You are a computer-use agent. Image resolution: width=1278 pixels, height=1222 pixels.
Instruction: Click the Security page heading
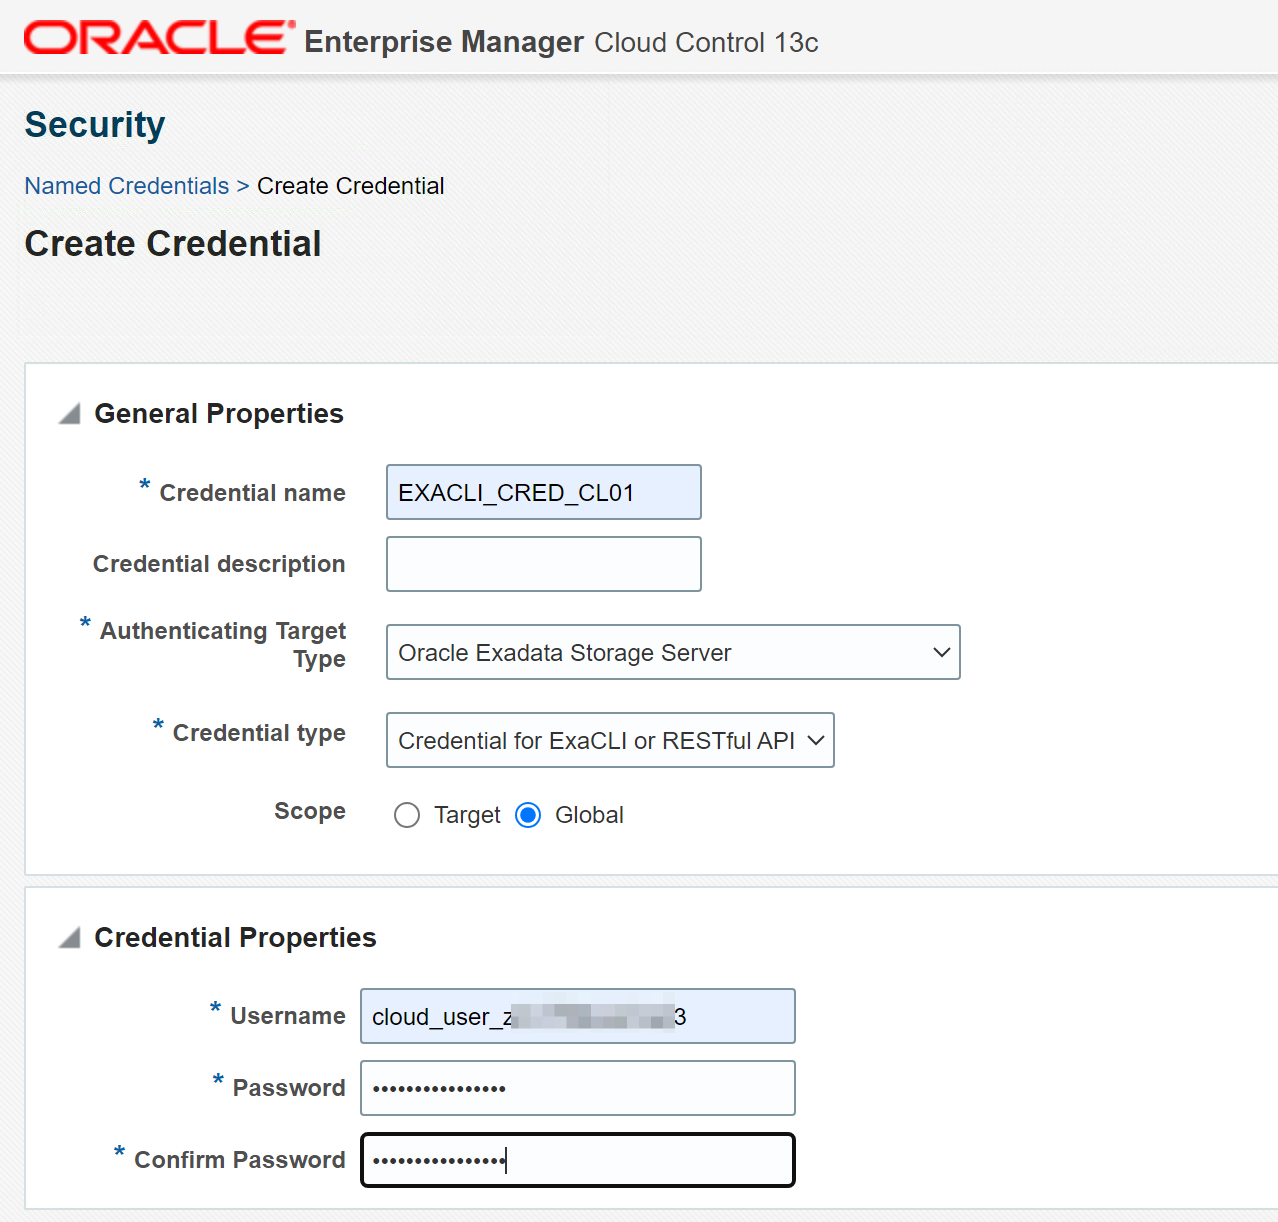pos(95,125)
